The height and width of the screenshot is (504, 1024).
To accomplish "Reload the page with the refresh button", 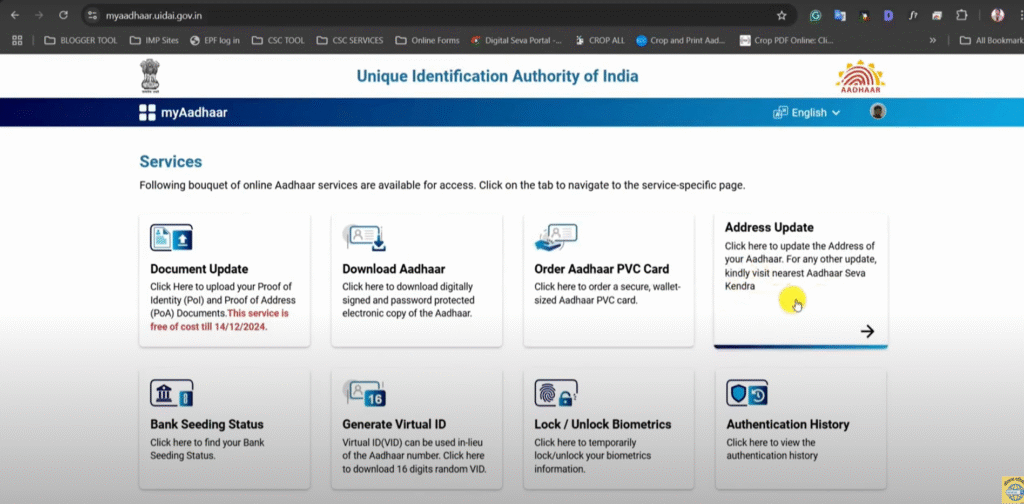I will pyautogui.click(x=63, y=16).
